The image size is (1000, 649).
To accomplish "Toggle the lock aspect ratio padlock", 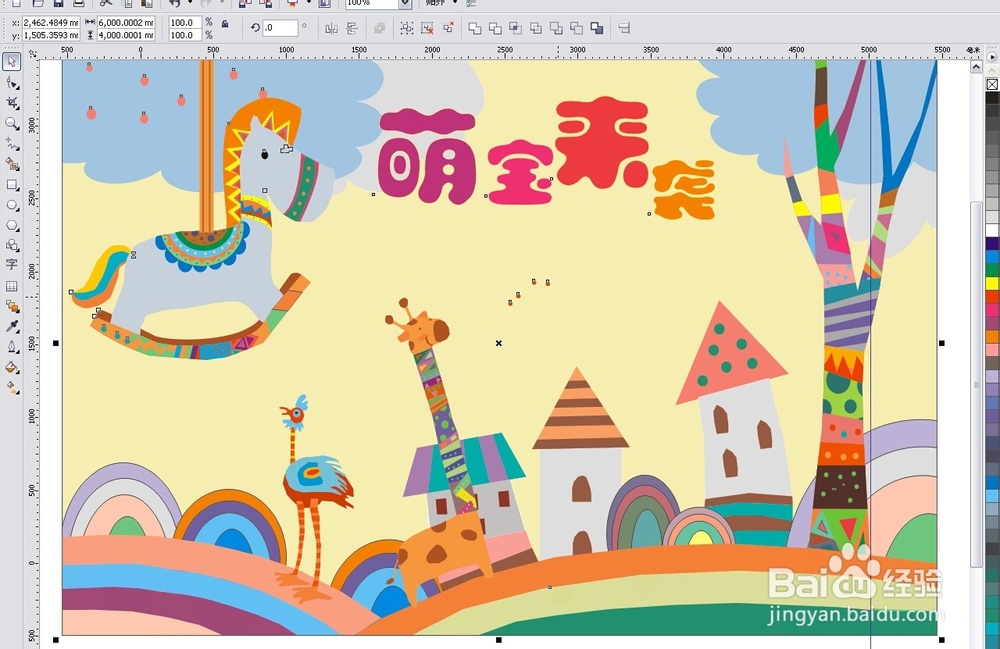I will coord(226,24).
